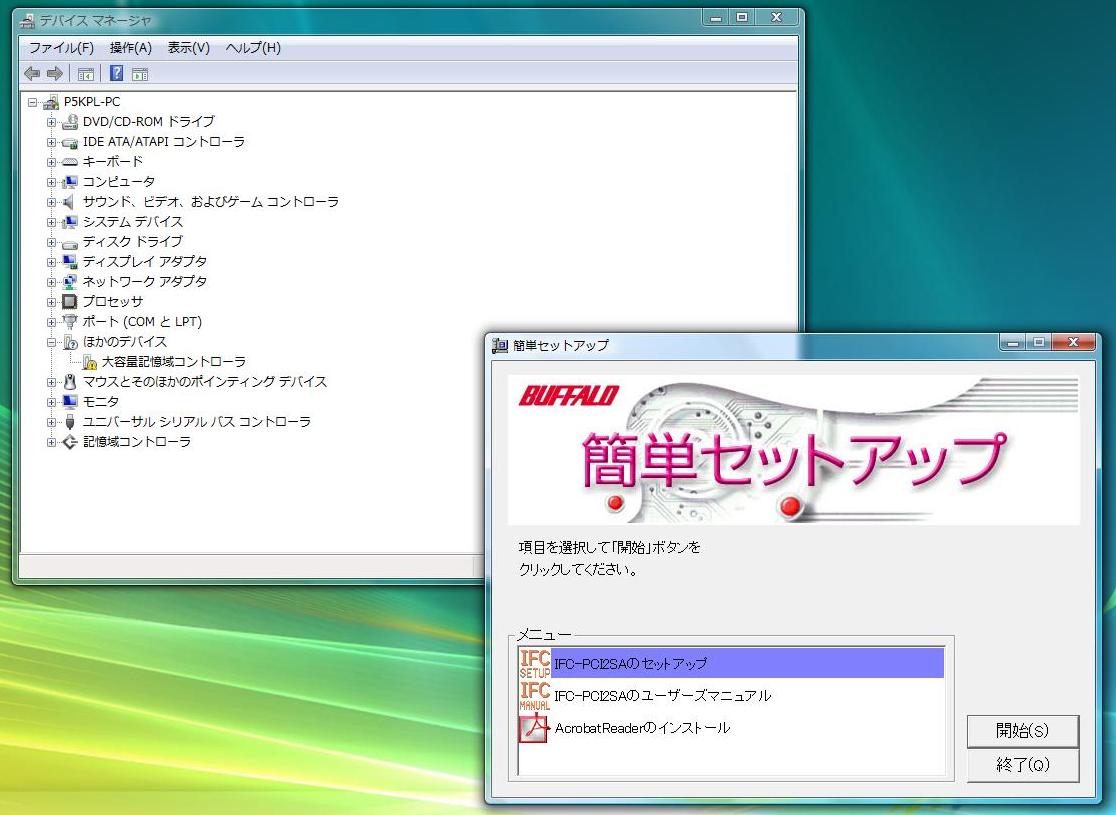Collapse the P5KPL-PC root node
This screenshot has height=815, width=1116.
point(32,102)
